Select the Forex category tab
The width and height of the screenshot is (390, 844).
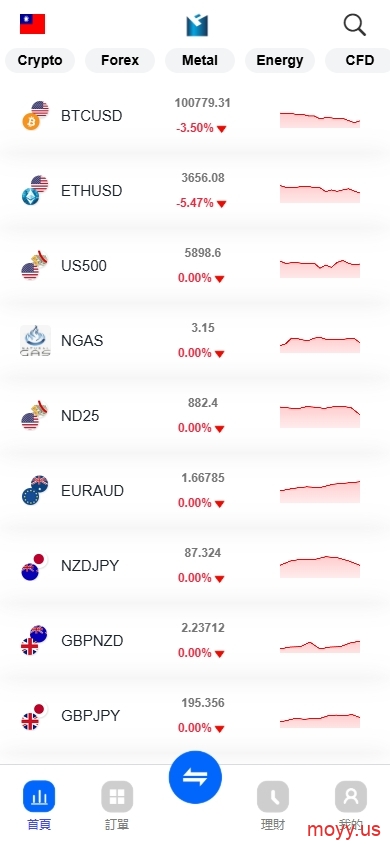[120, 60]
